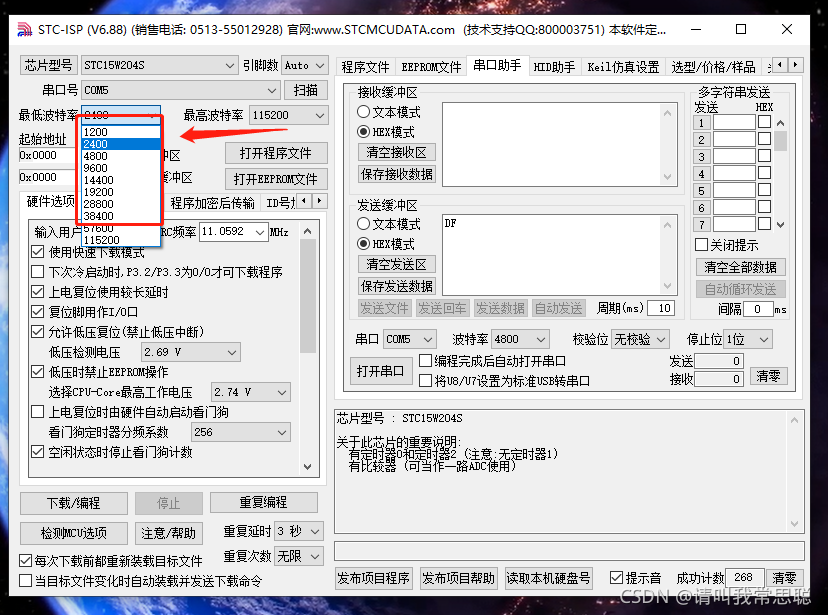Open low-voltage detect 2.69 V dropdown

pos(191,352)
